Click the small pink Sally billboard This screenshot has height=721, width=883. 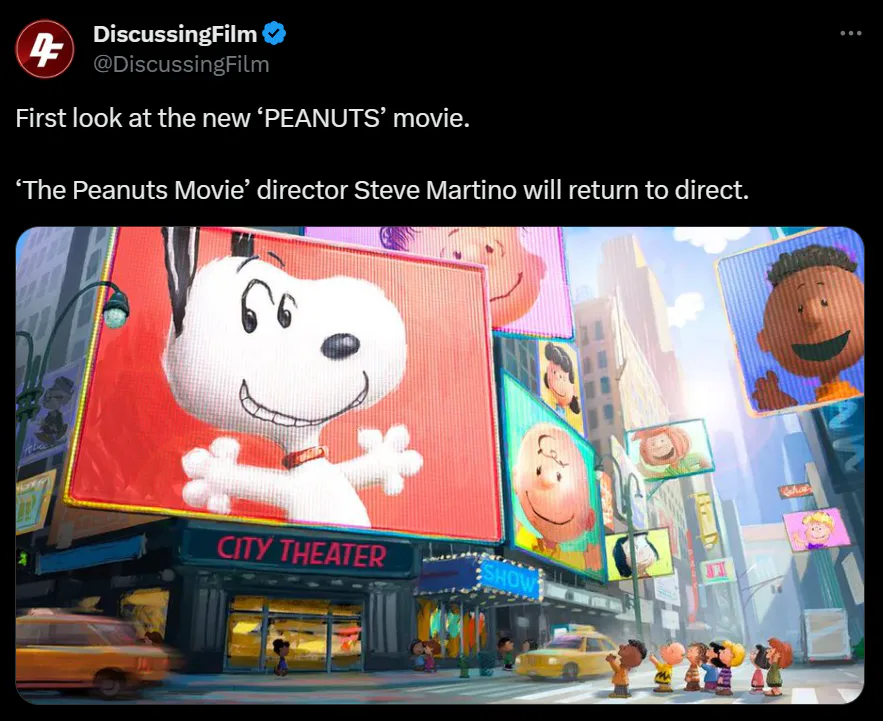click(817, 530)
